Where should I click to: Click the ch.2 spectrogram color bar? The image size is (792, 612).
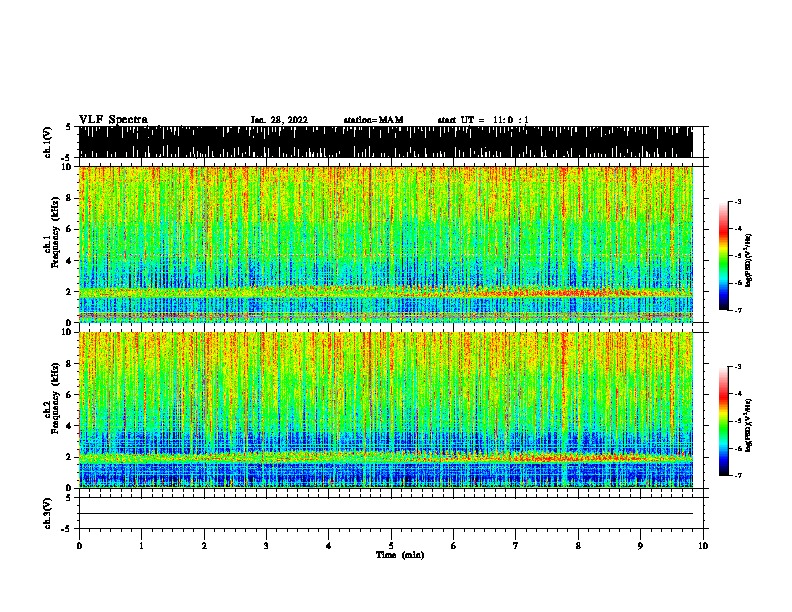tap(724, 421)
